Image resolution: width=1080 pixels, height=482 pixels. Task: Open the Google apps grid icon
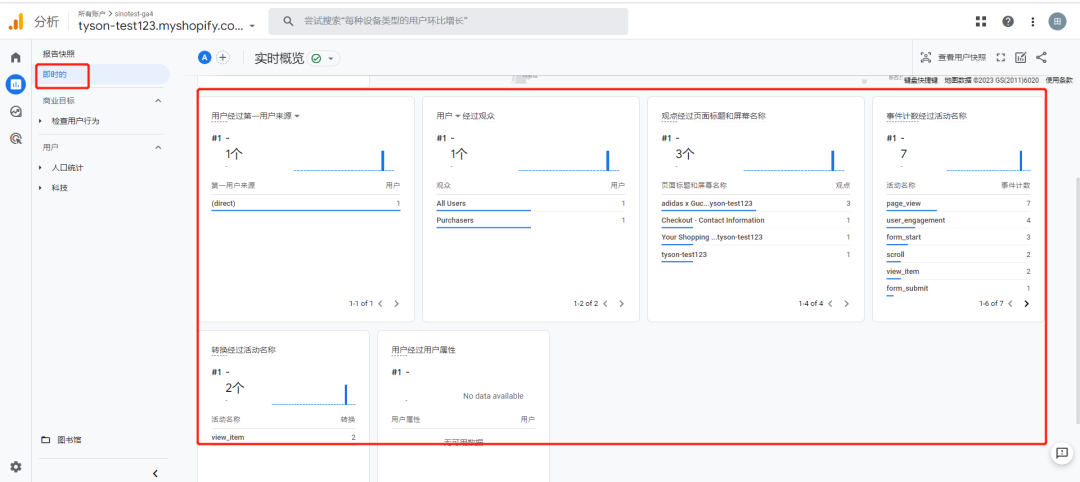pyautogui.click(x=981, y=21)
